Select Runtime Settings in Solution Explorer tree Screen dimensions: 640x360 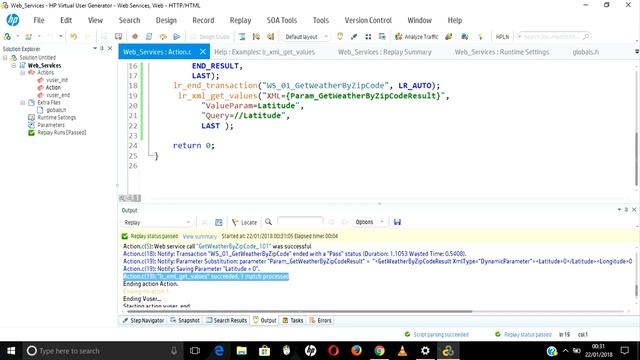(x=56, y=118)
